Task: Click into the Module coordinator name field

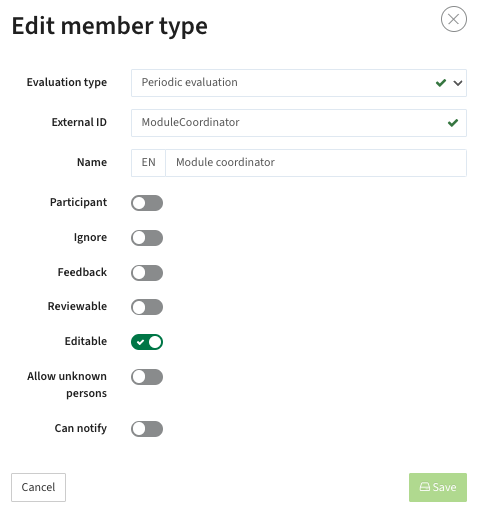Action: coord(316,163)
